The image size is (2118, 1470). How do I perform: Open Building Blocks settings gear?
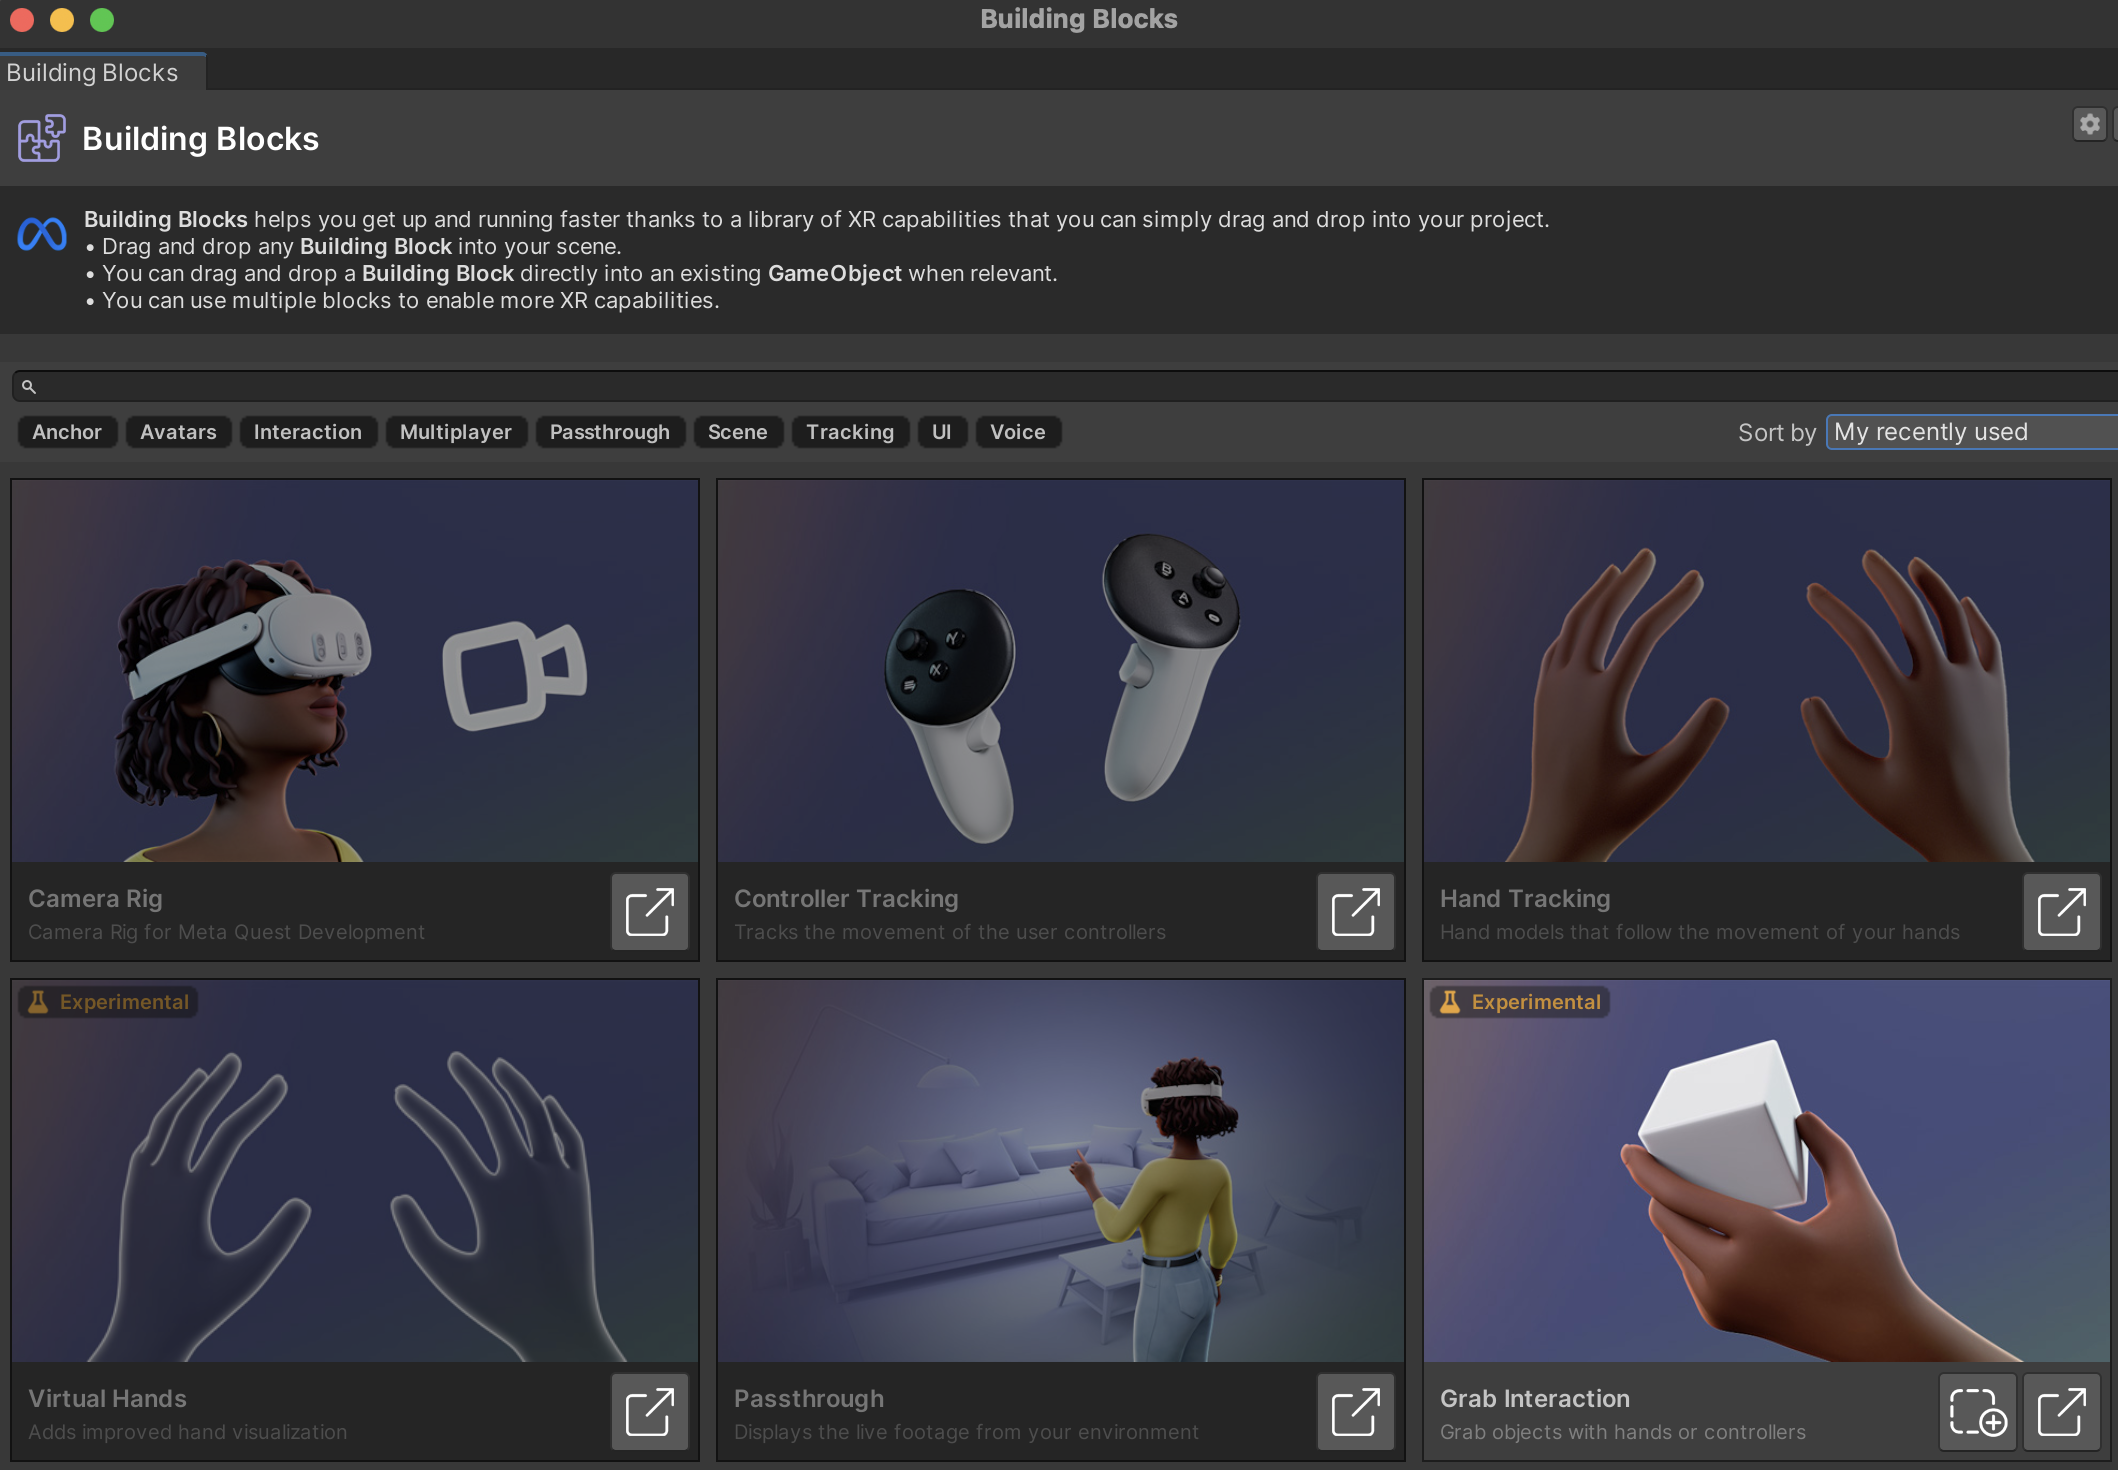(2089, 125)
